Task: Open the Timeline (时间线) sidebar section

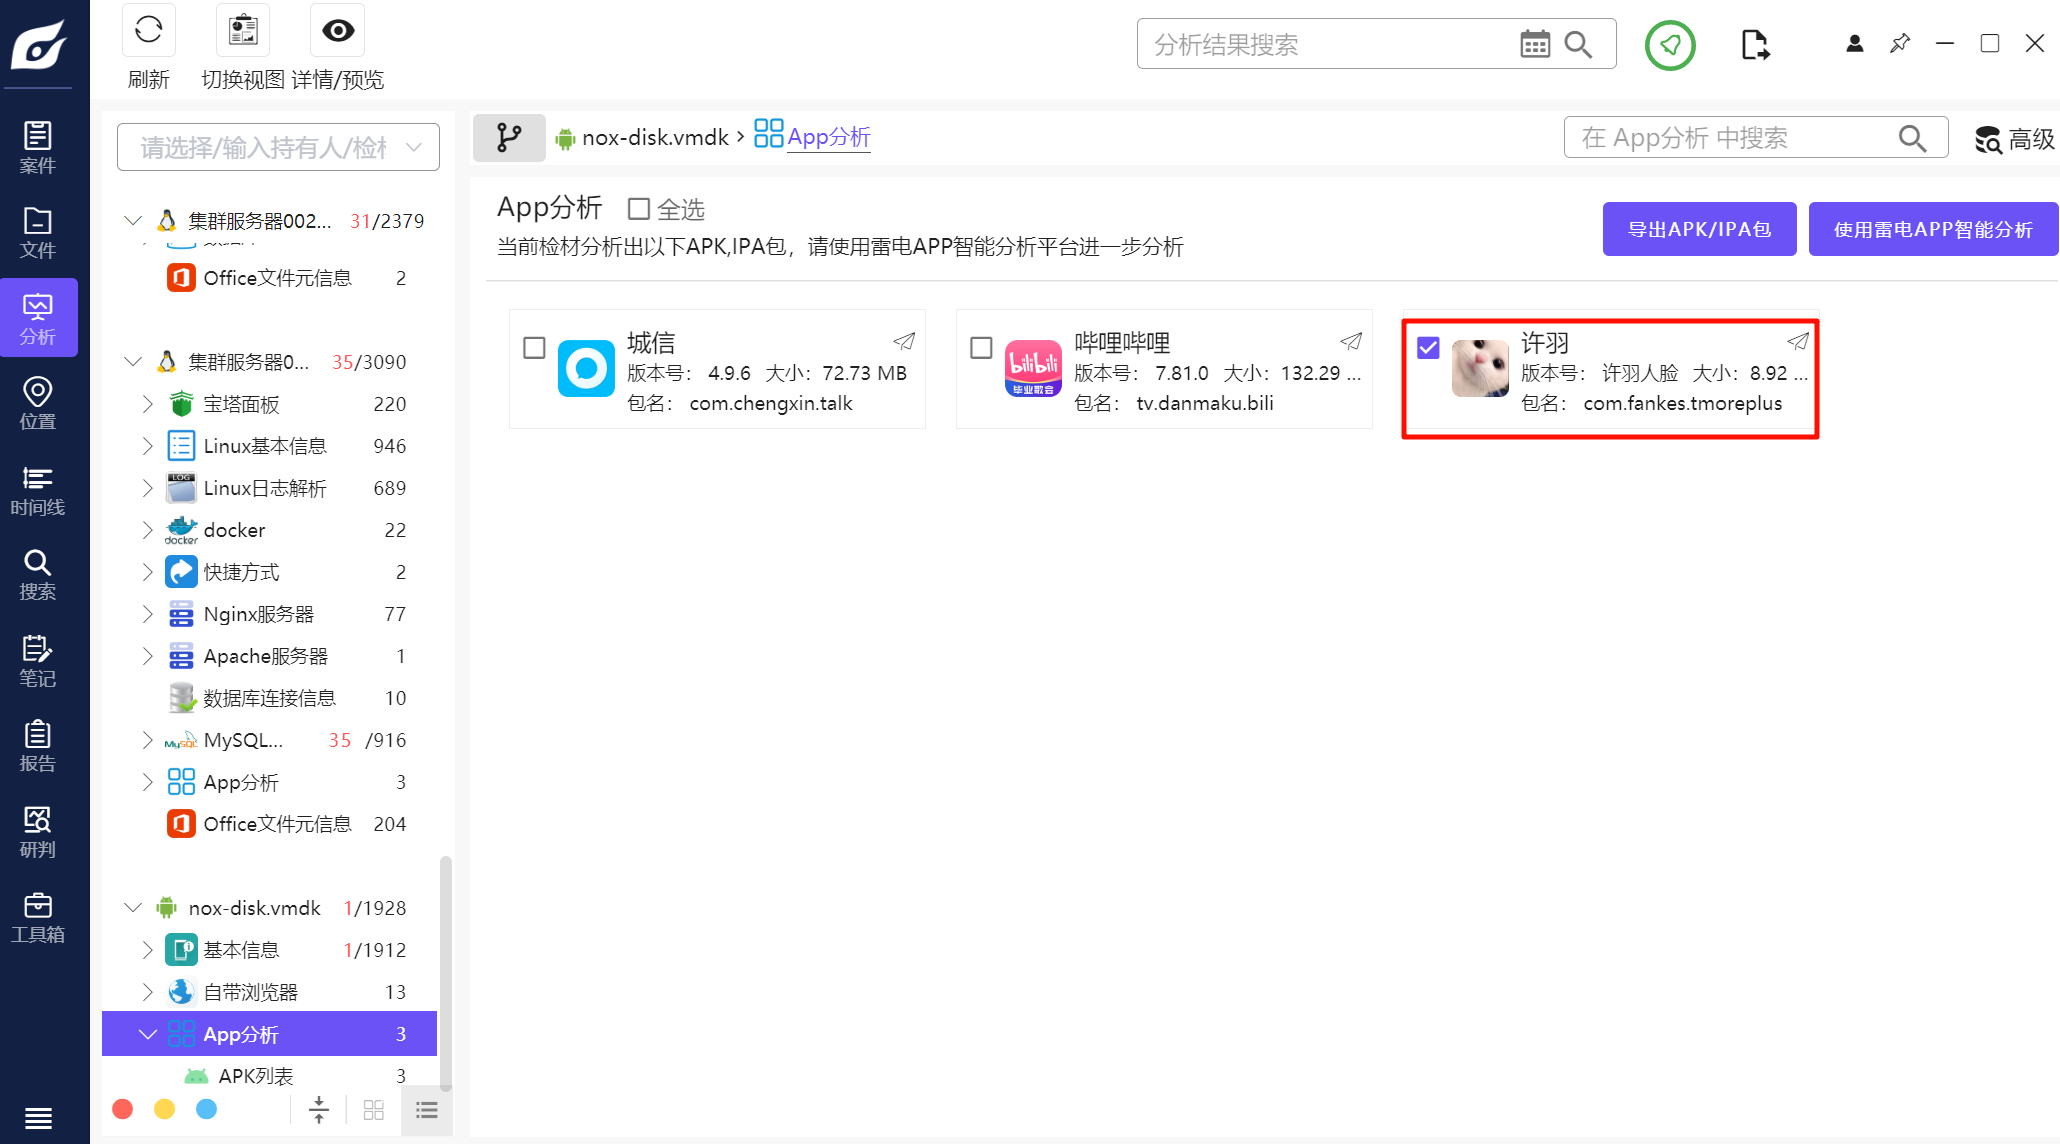Action: 37,490
